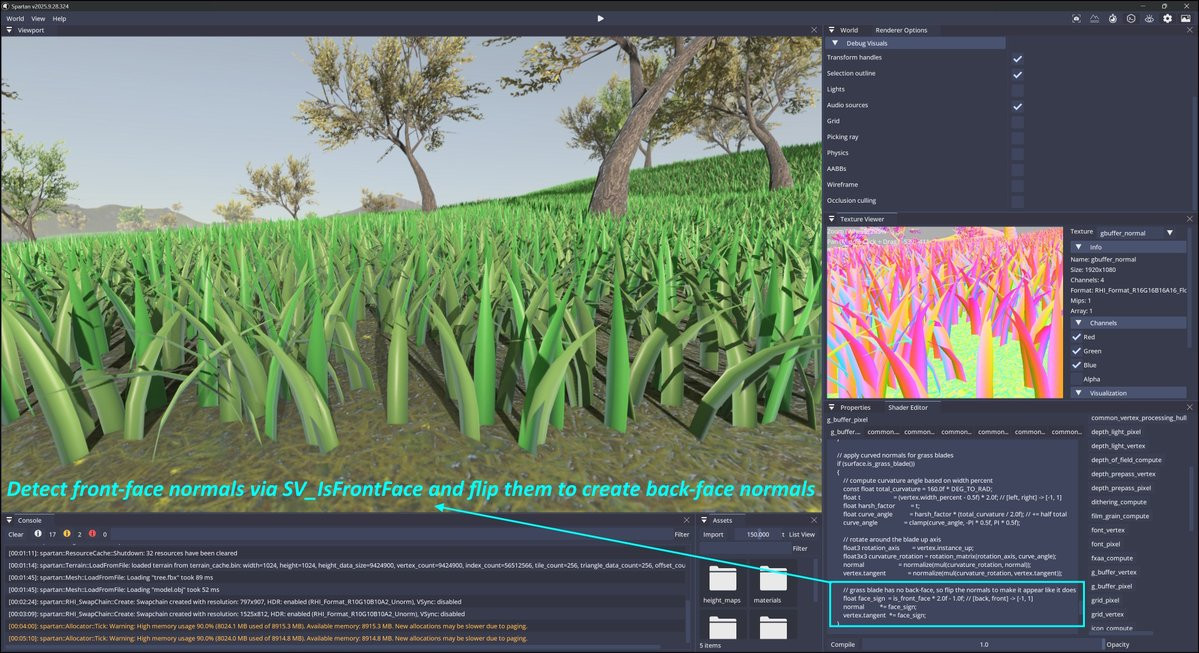The width and height of the screenshot is (1199, 653).
Task: Switch Assets to List View
Action: [801, 534]
